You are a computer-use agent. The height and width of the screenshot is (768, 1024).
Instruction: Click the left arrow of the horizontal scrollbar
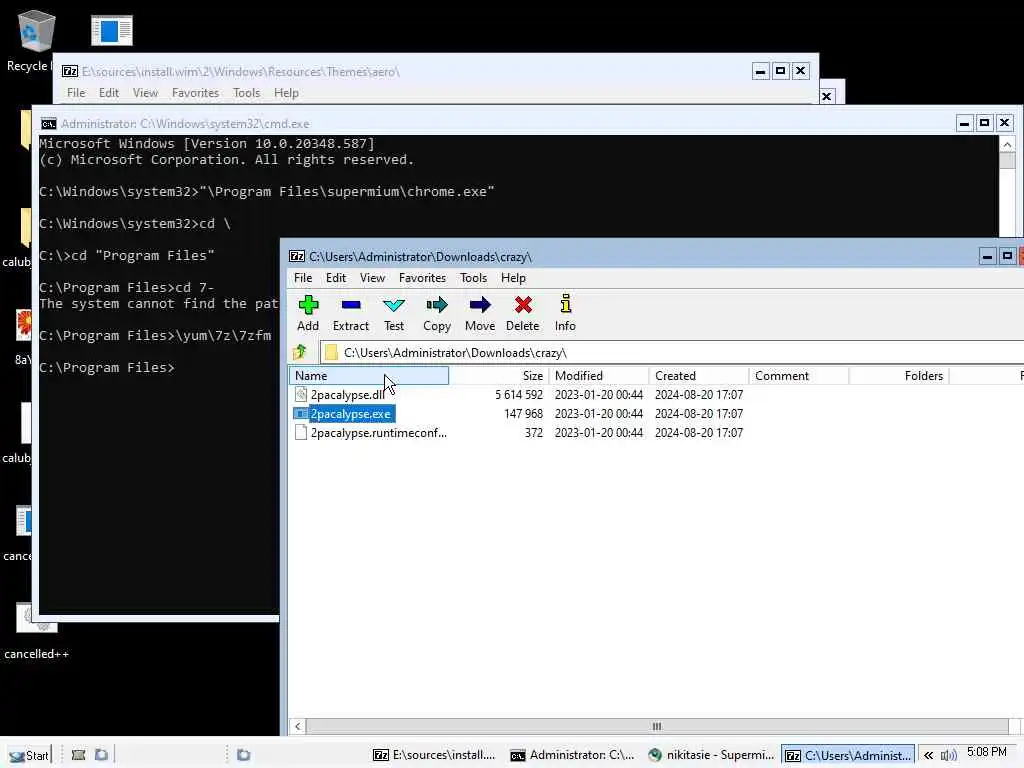click(298, 726)
